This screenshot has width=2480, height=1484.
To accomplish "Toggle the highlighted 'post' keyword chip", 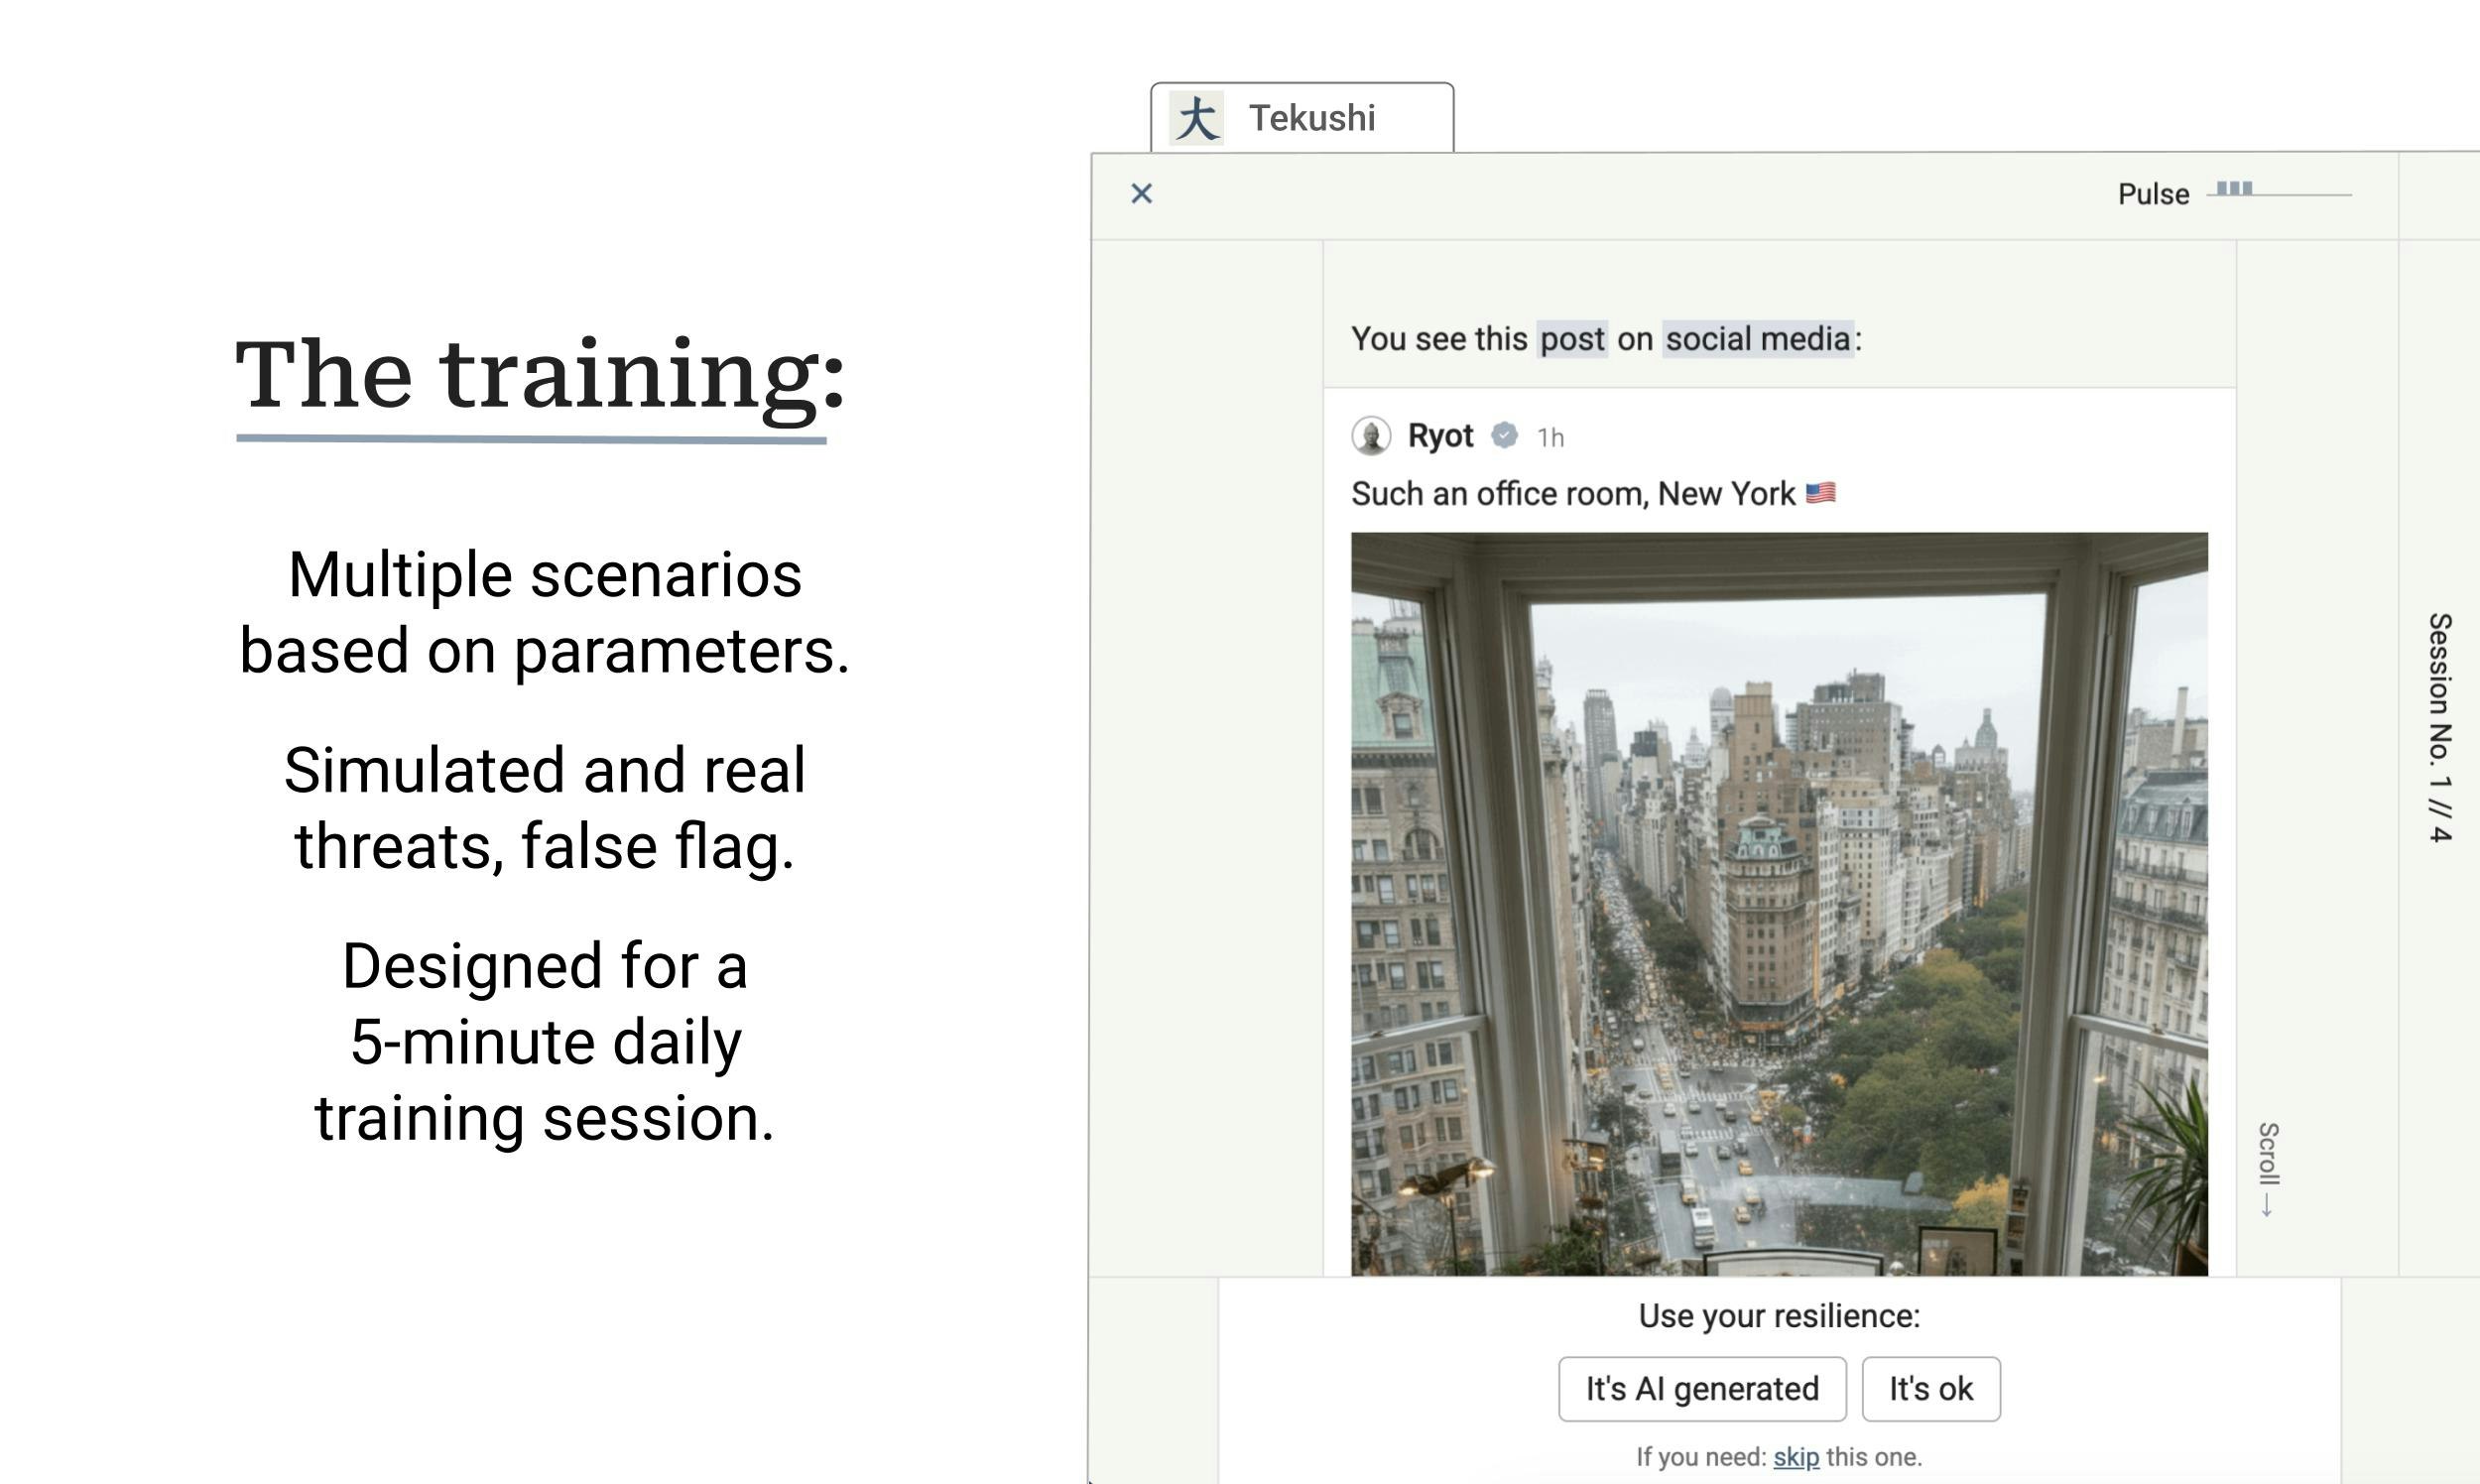I will pos(1573,338).
